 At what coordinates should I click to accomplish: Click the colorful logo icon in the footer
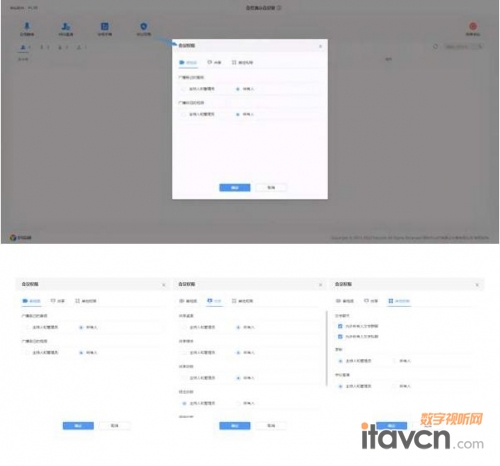click(13, 237)
